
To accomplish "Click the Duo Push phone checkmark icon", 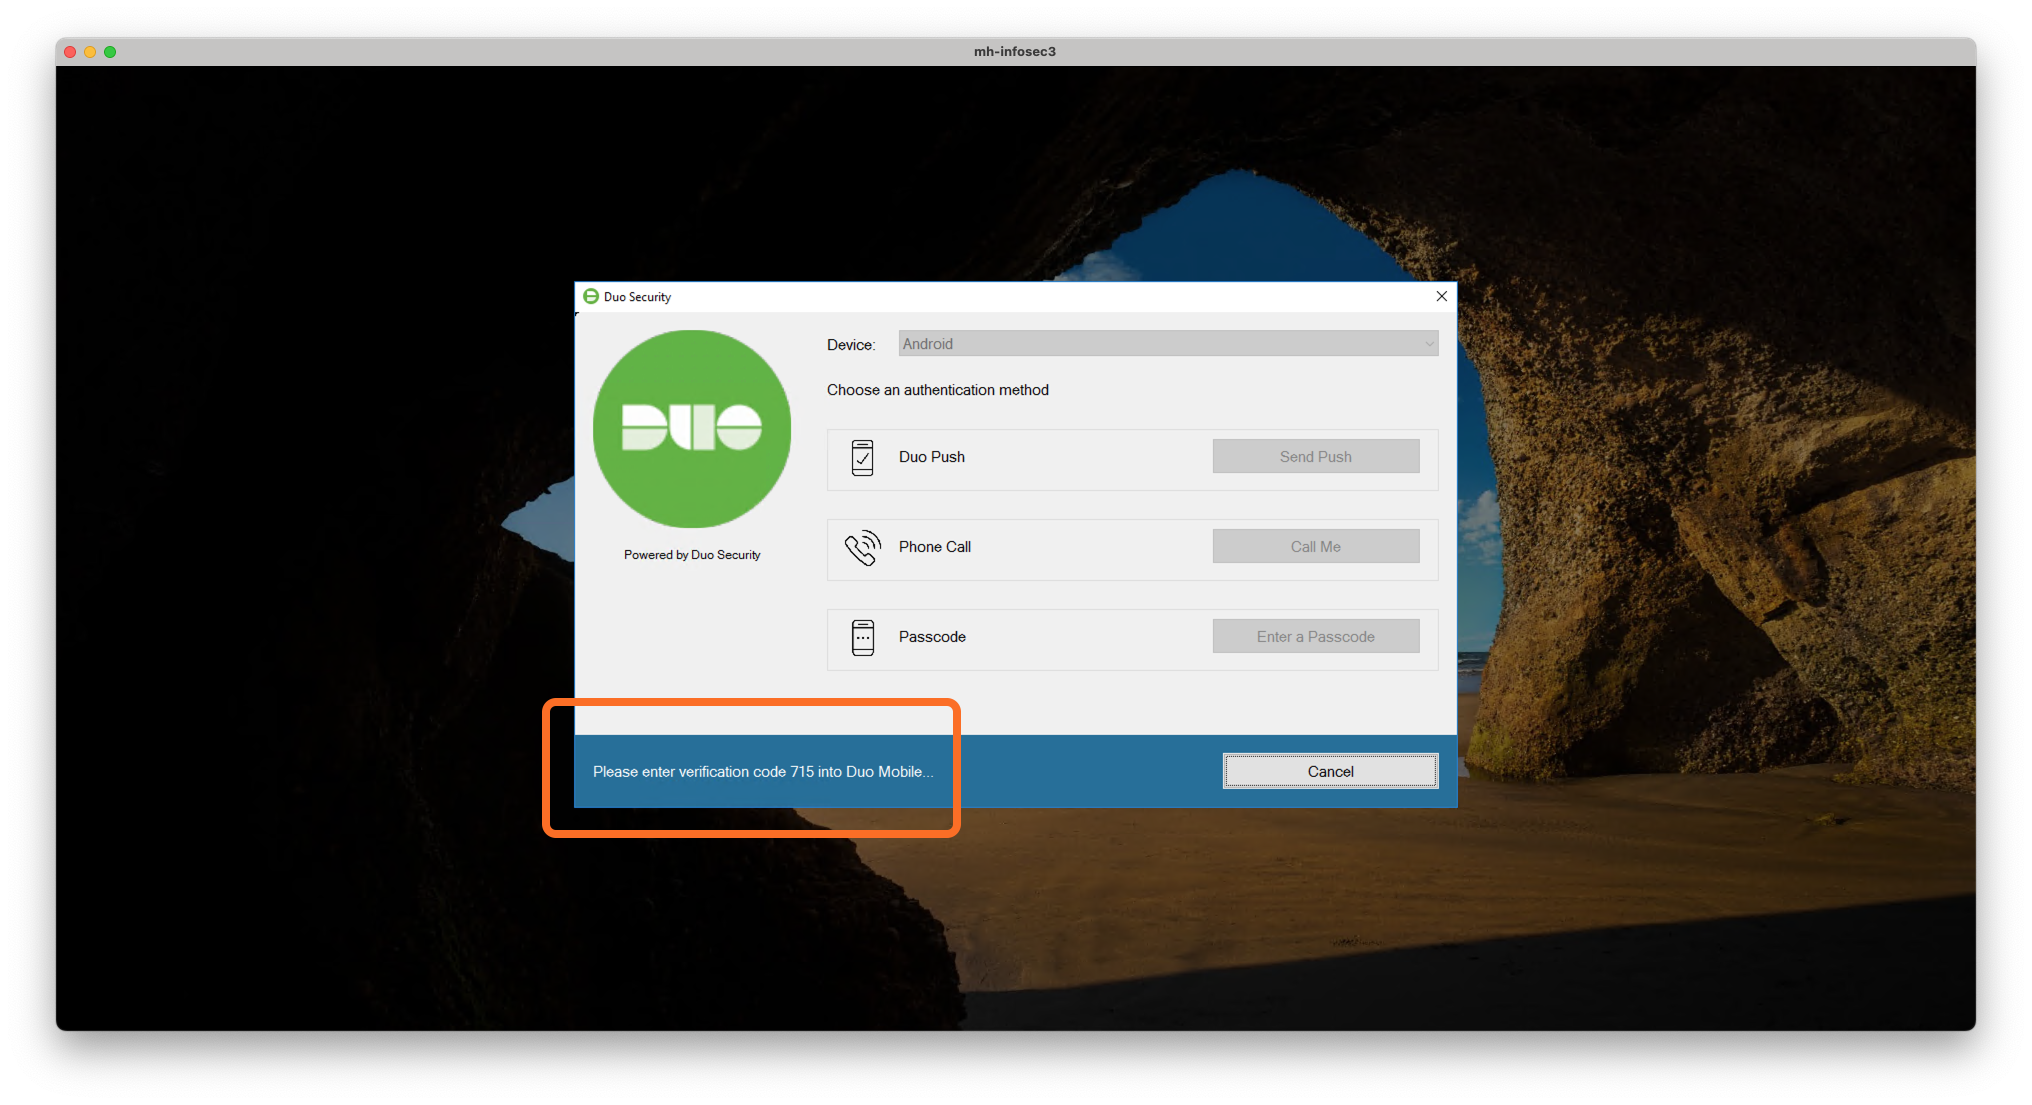I will click(x=862, y=457).
